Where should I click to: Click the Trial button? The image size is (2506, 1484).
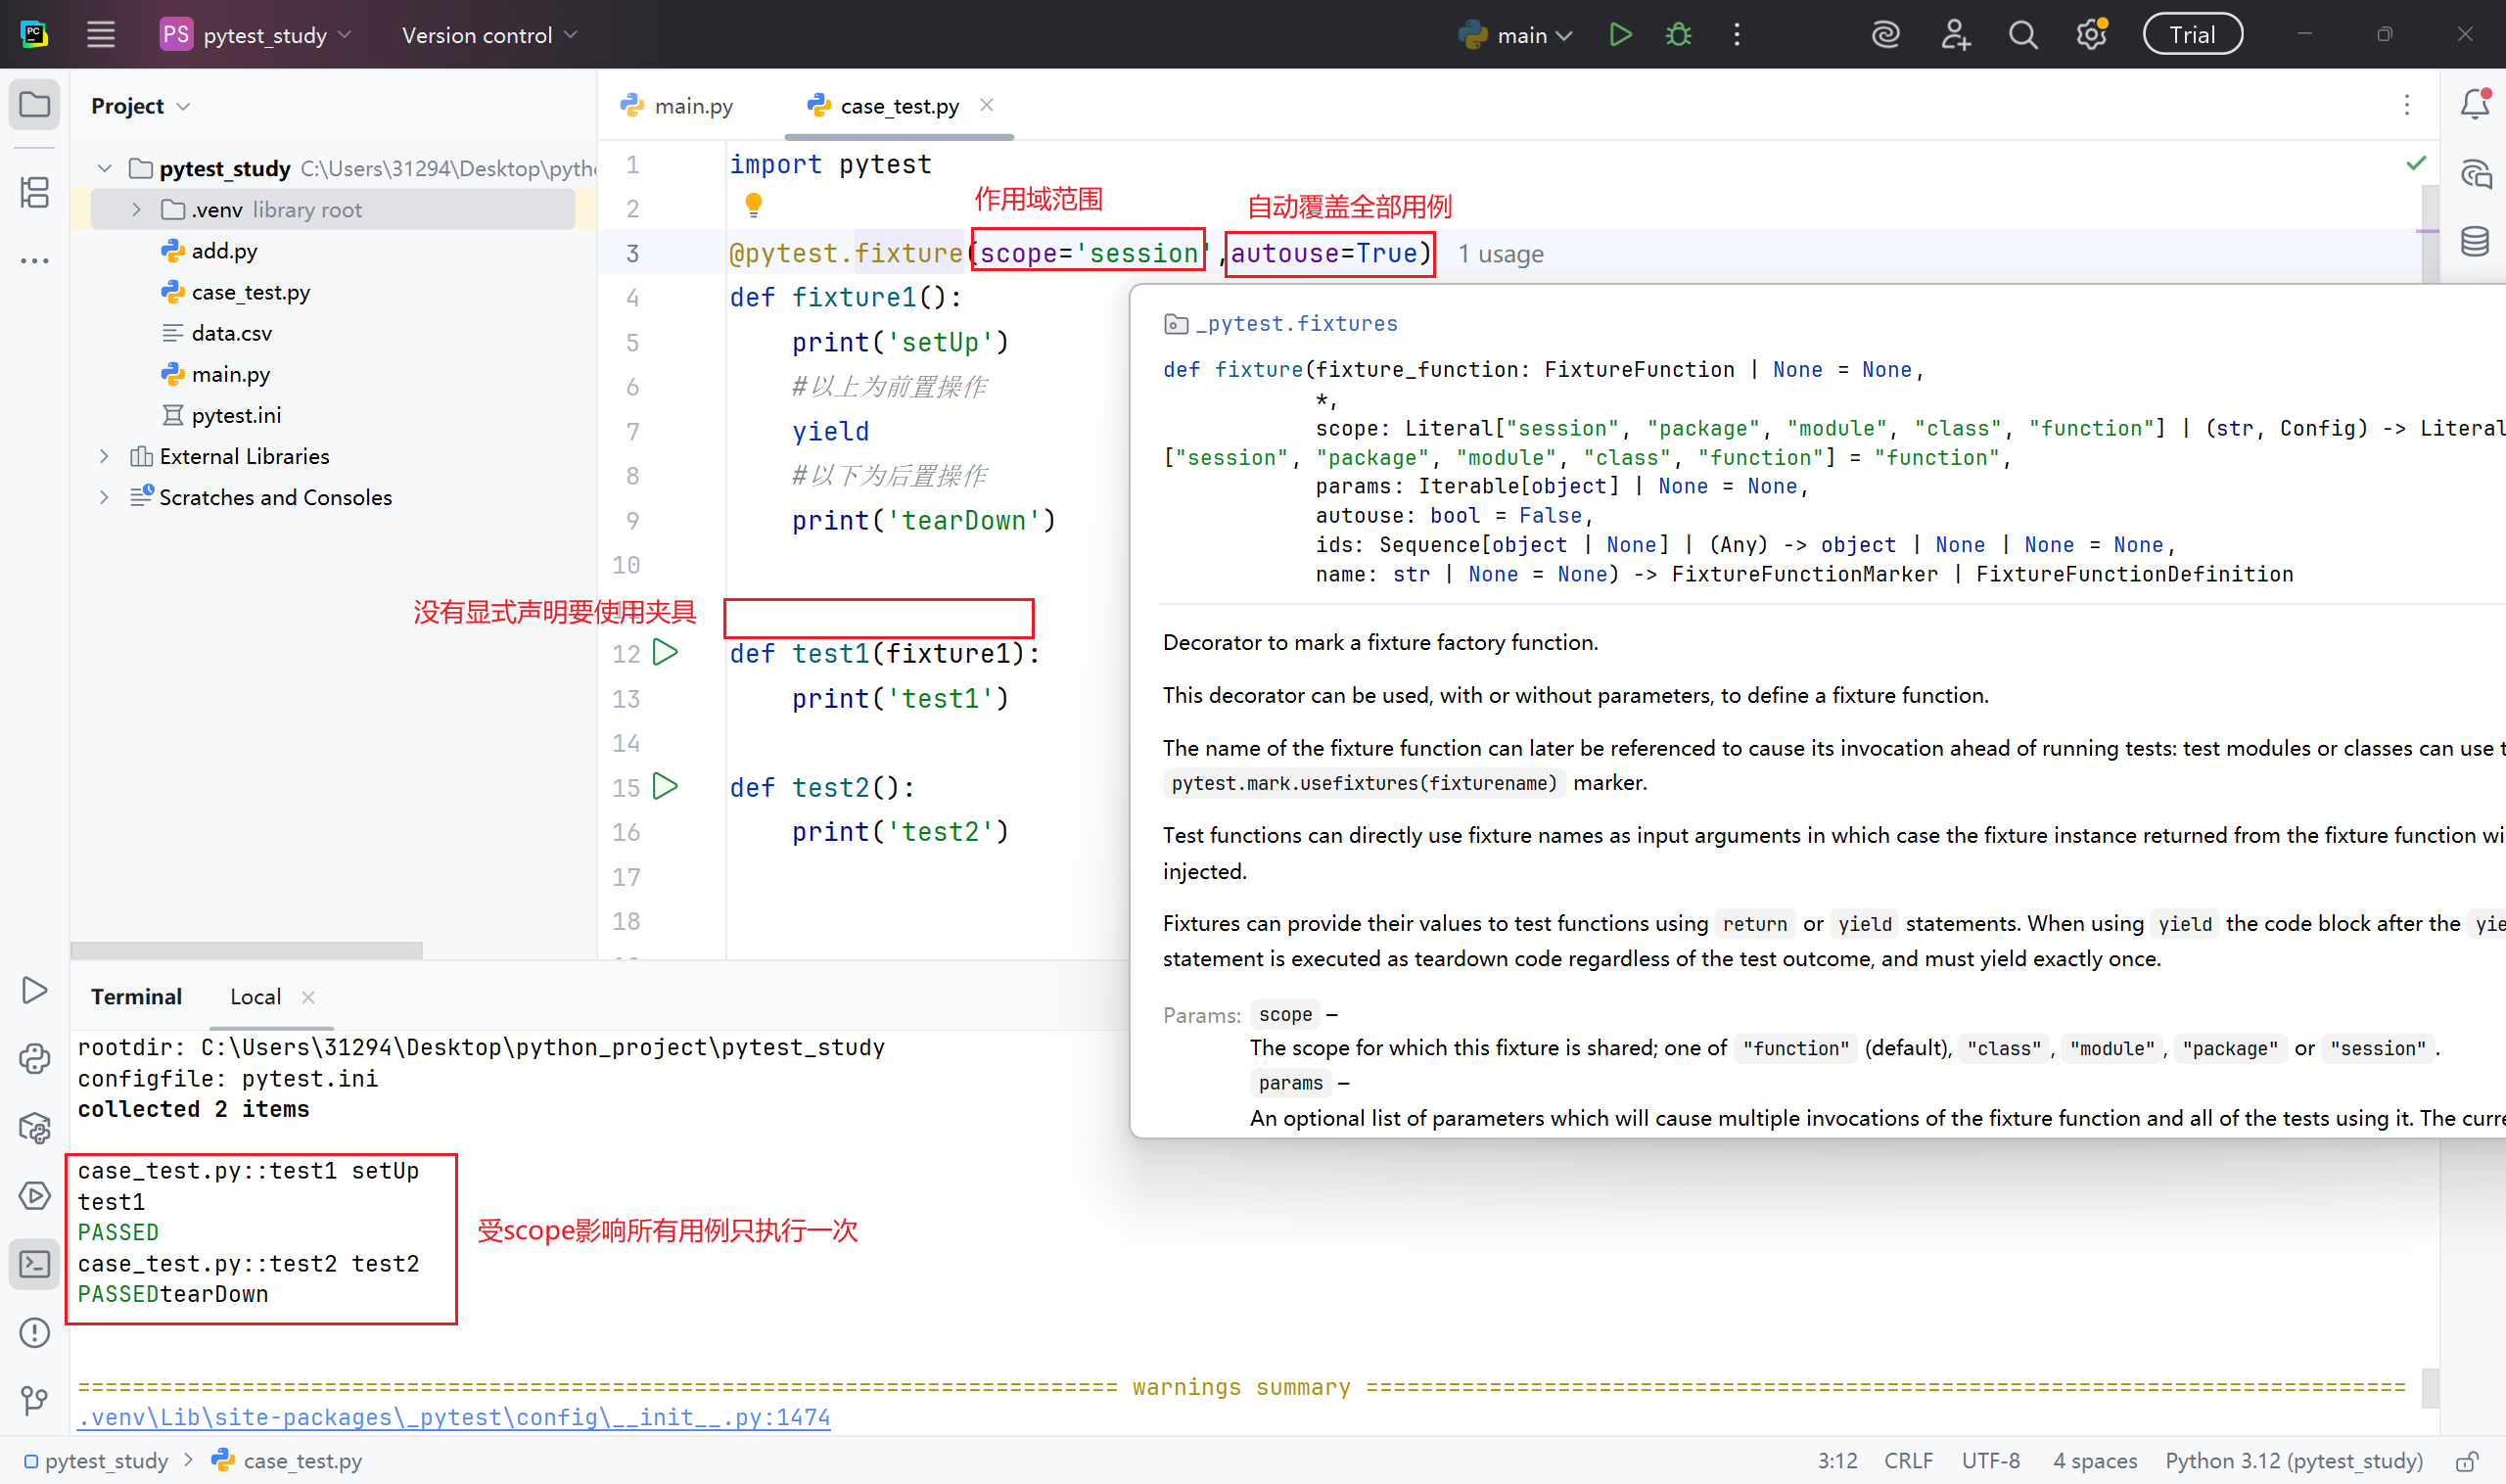click(x=2191, y=35)
